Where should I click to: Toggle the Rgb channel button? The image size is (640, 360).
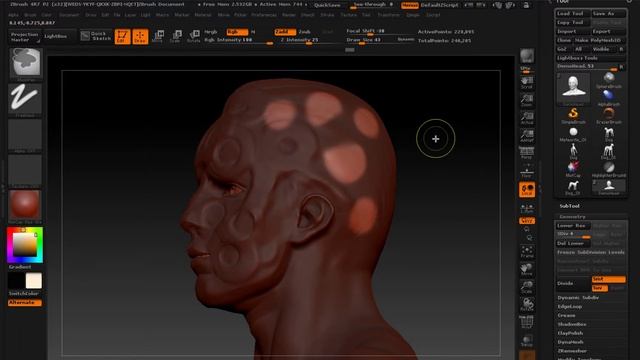237,32
